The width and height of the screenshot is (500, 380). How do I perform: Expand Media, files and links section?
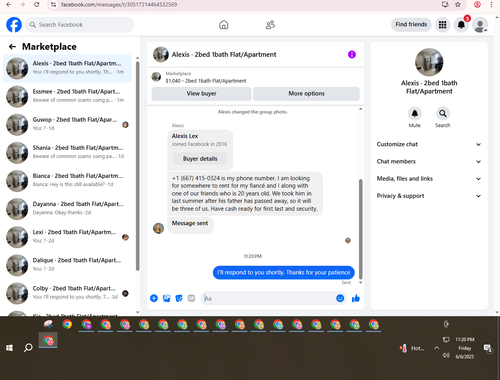(429, 179)
